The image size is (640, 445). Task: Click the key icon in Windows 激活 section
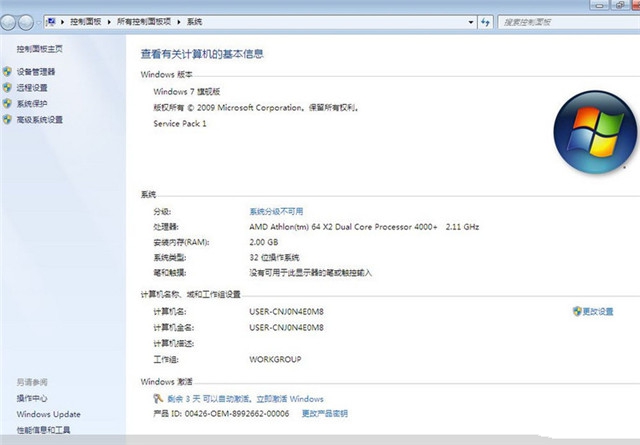click(159, 399)
